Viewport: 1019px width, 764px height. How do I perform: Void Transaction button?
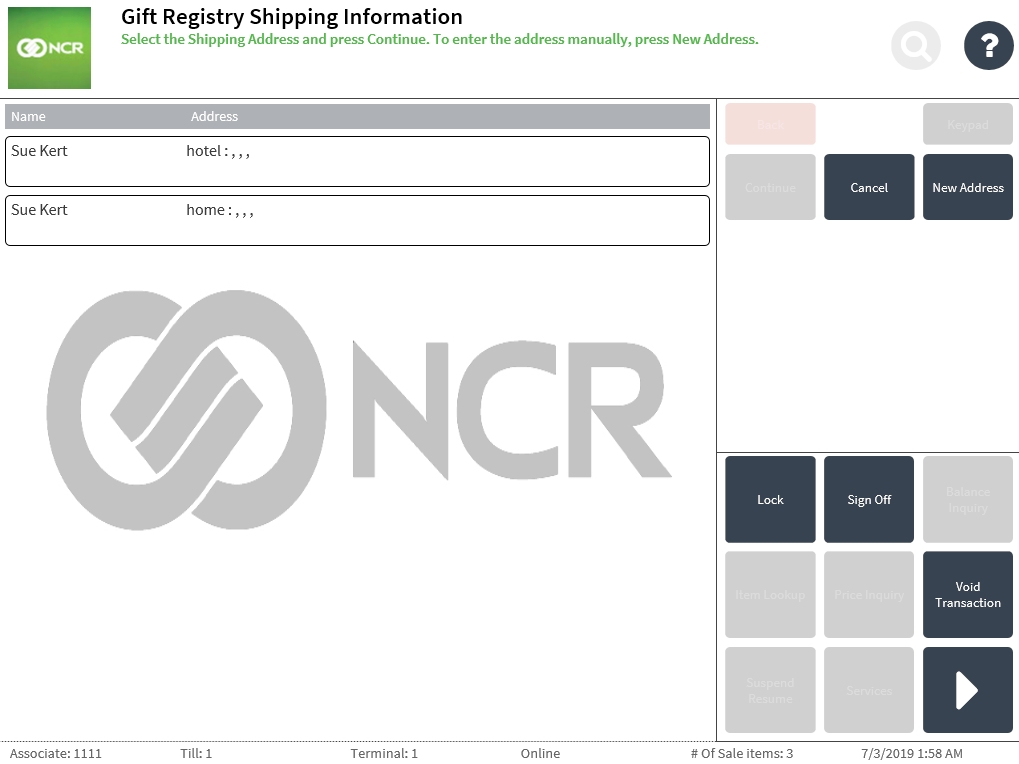967,594
